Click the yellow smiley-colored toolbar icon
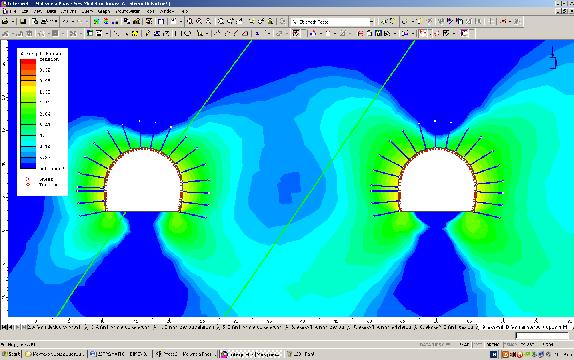 point(135,34)
